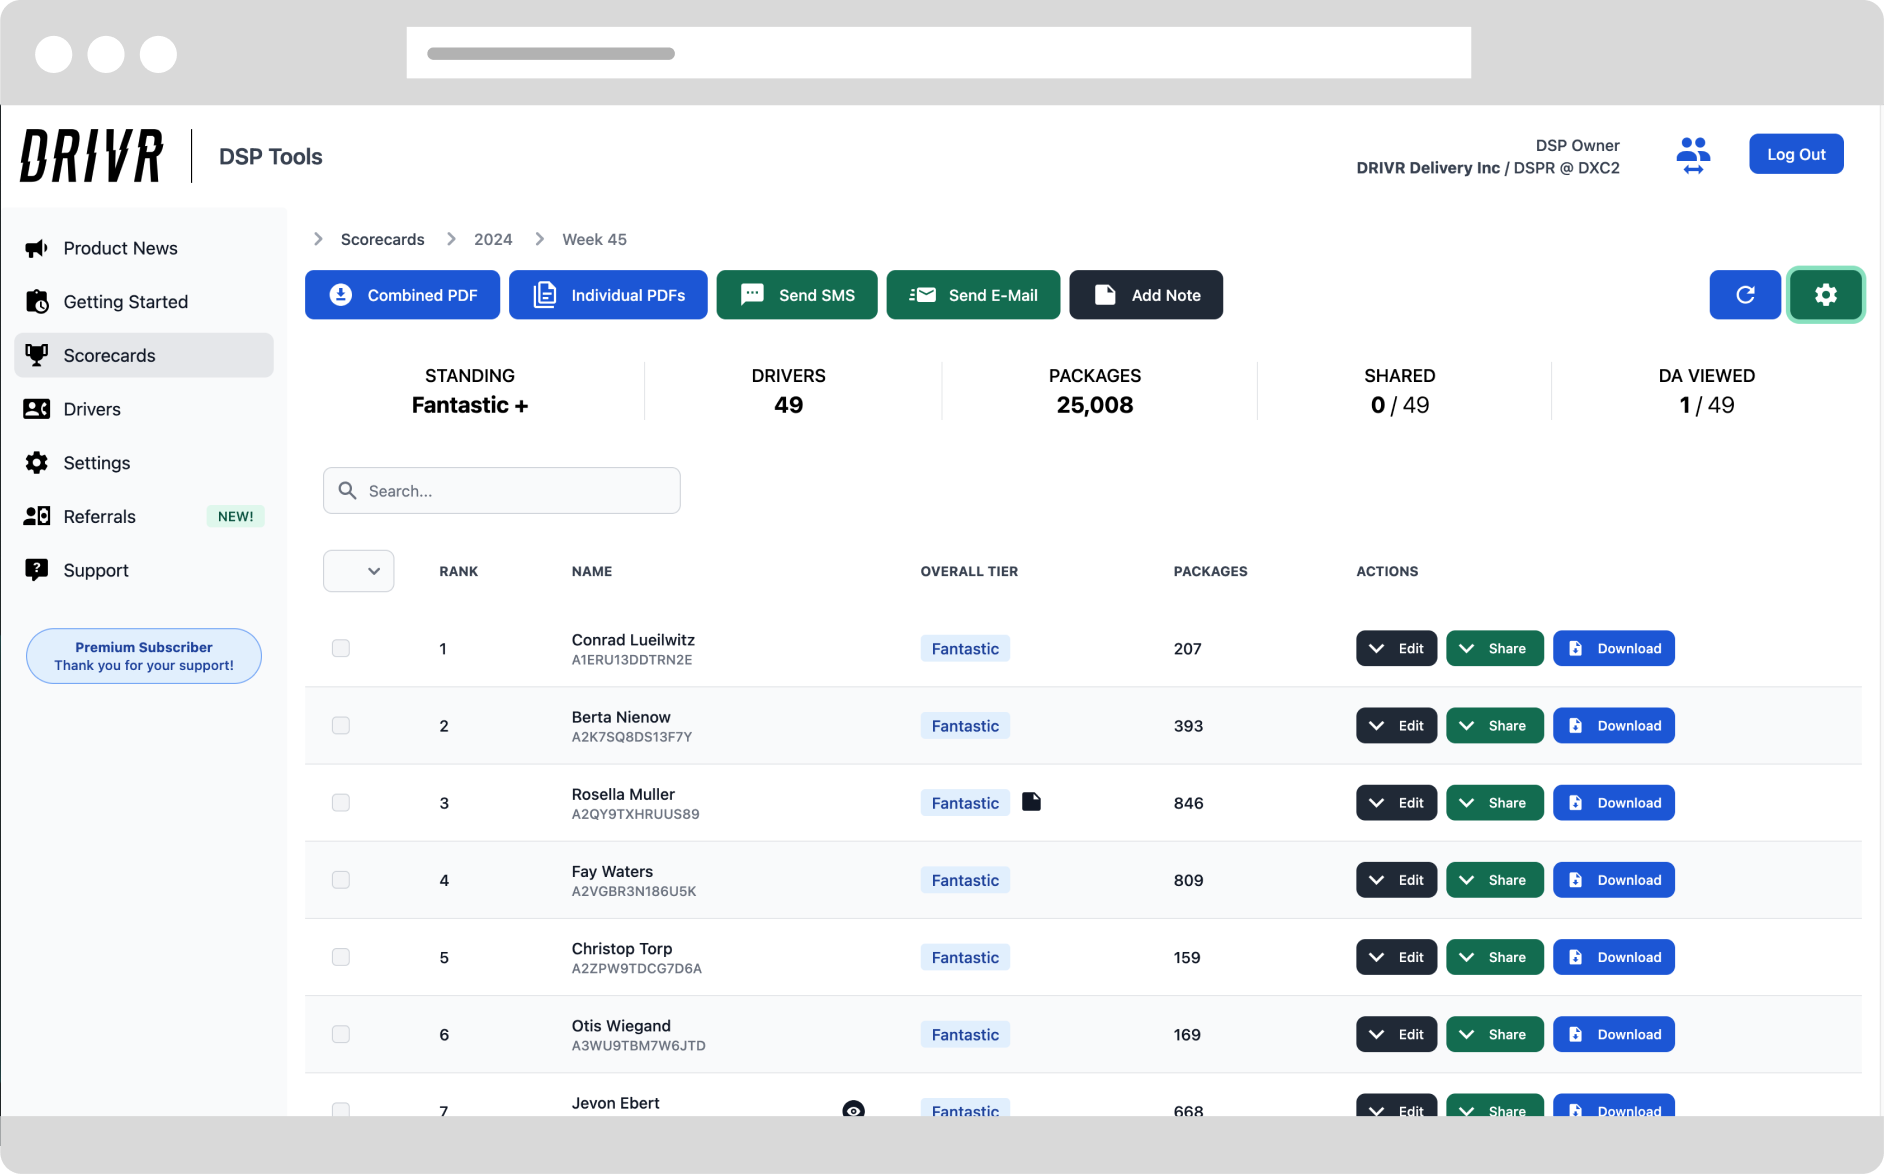Click the search magnifier icon

(347, 490)
